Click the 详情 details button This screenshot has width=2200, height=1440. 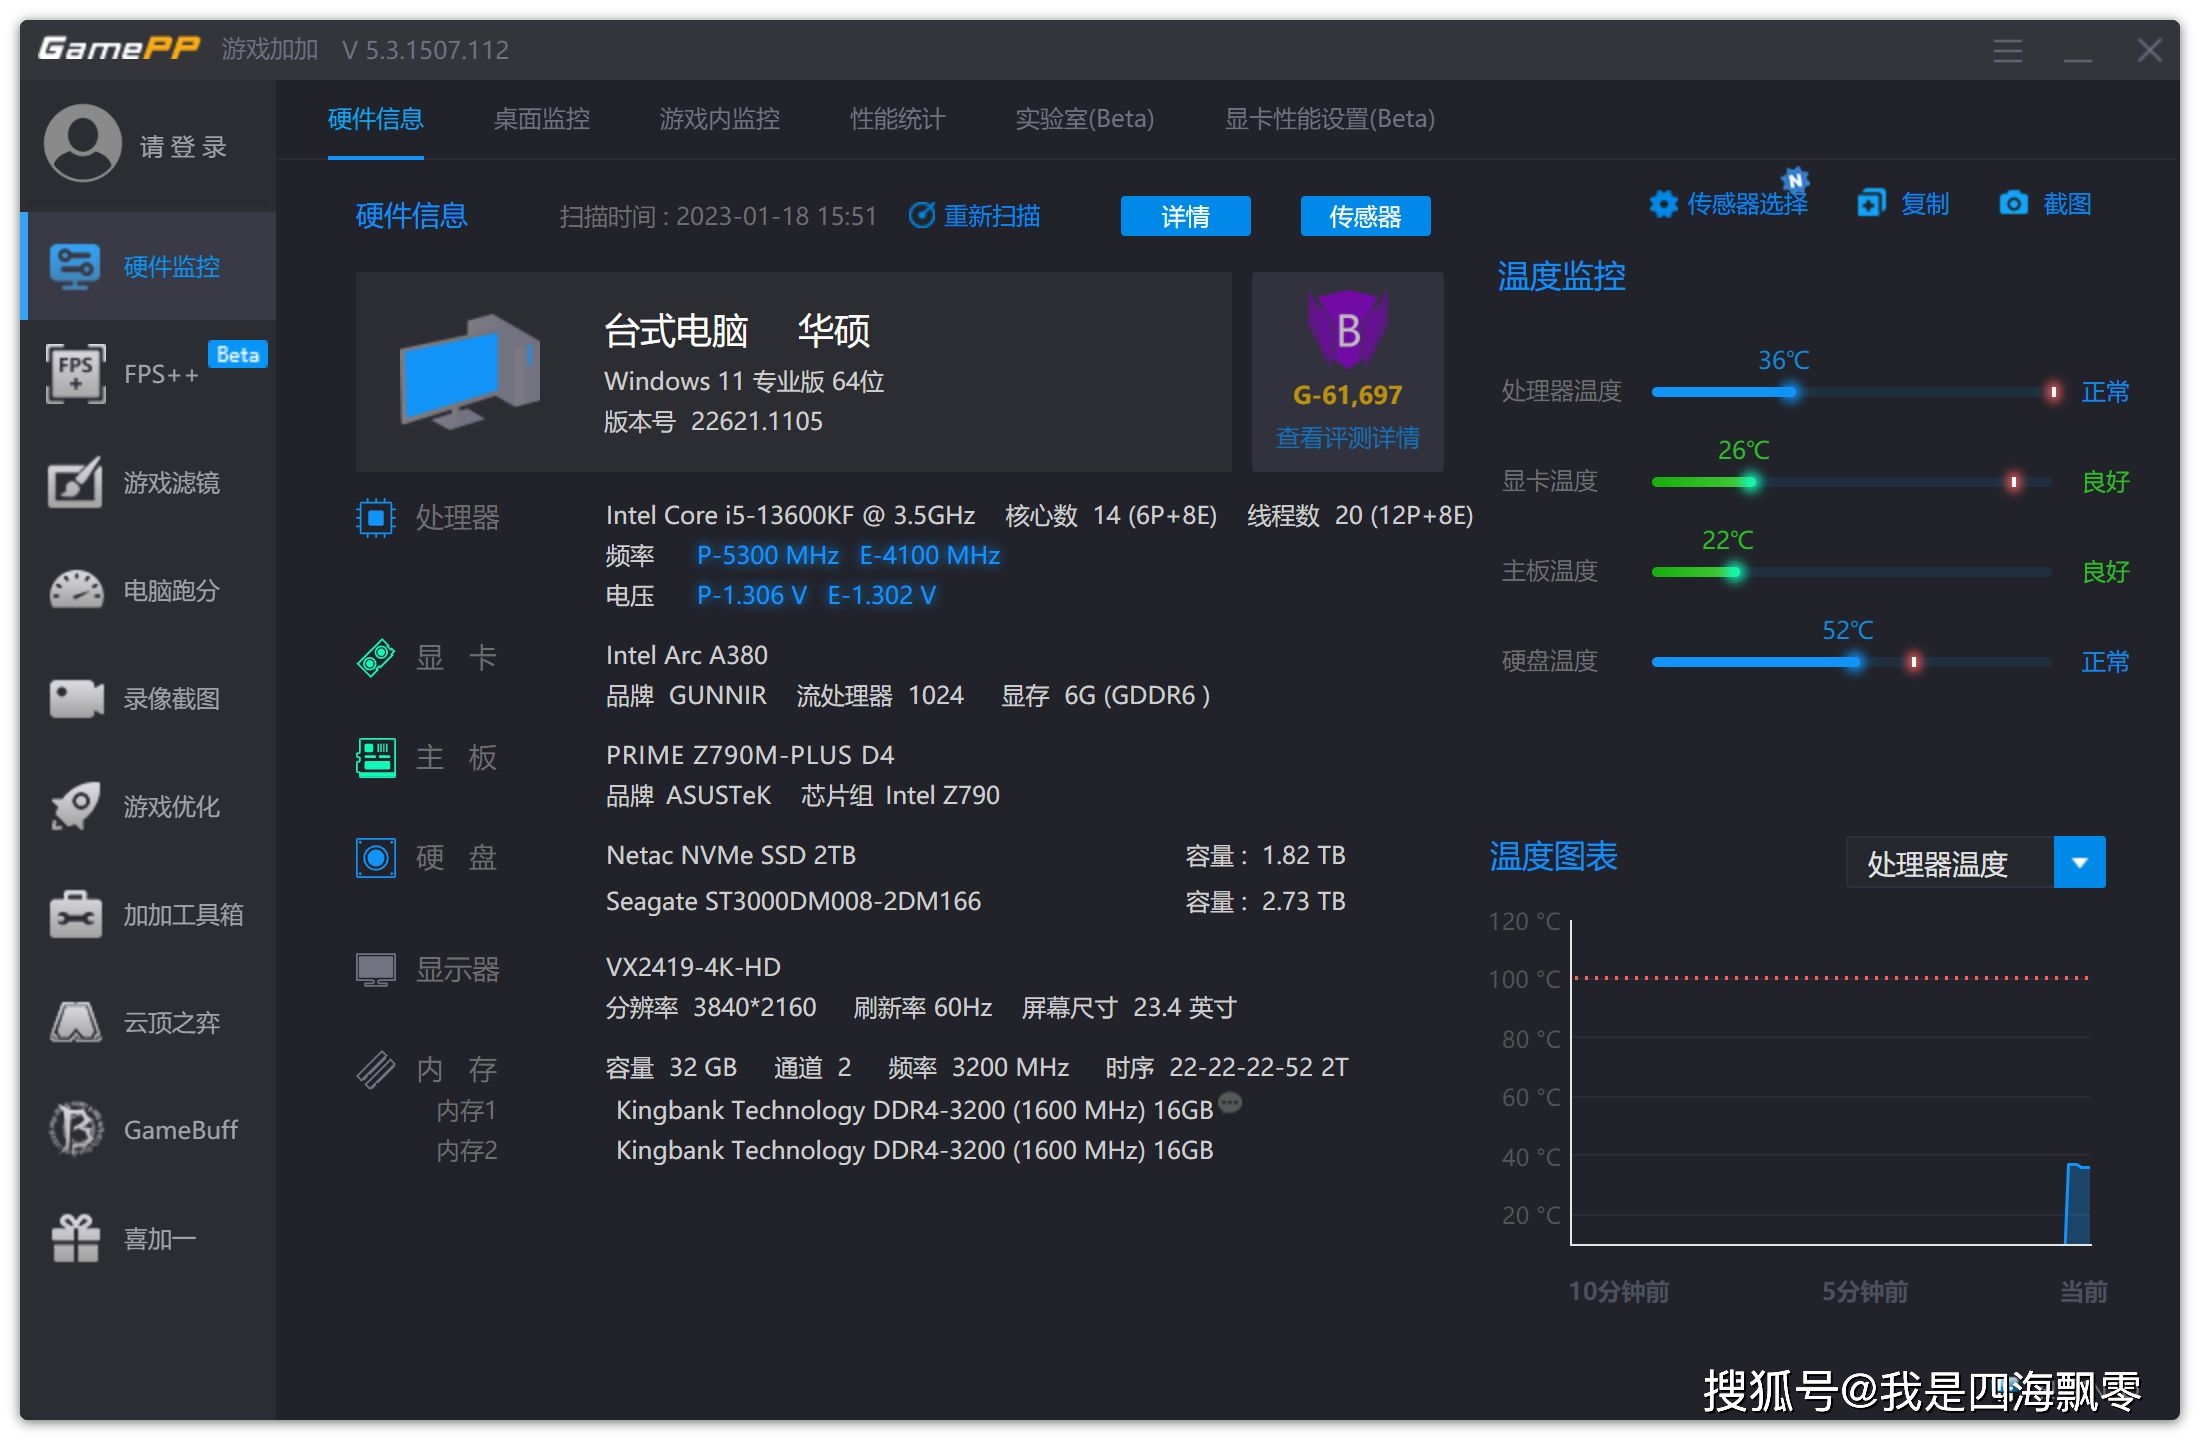pyautogui.click(x=1186, y=216)
